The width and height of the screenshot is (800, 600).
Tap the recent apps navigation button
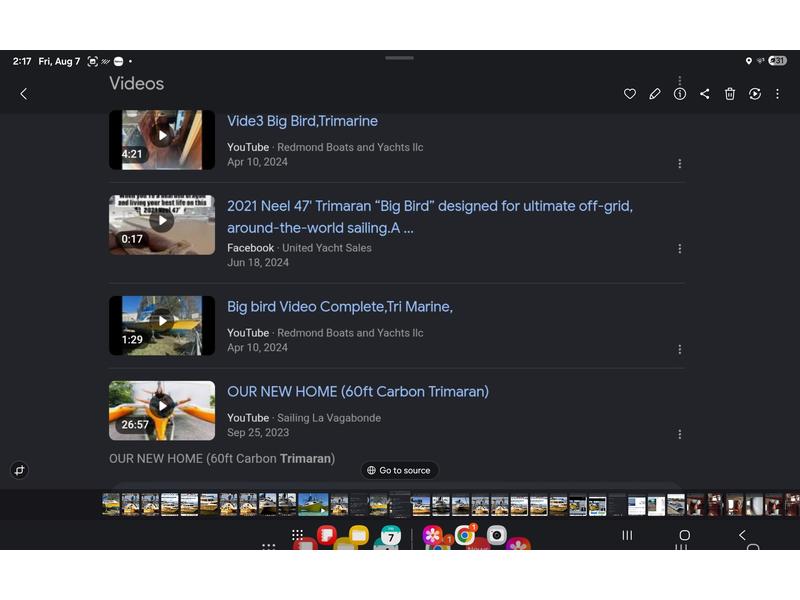pyautogui.click(x=628, y=535)
